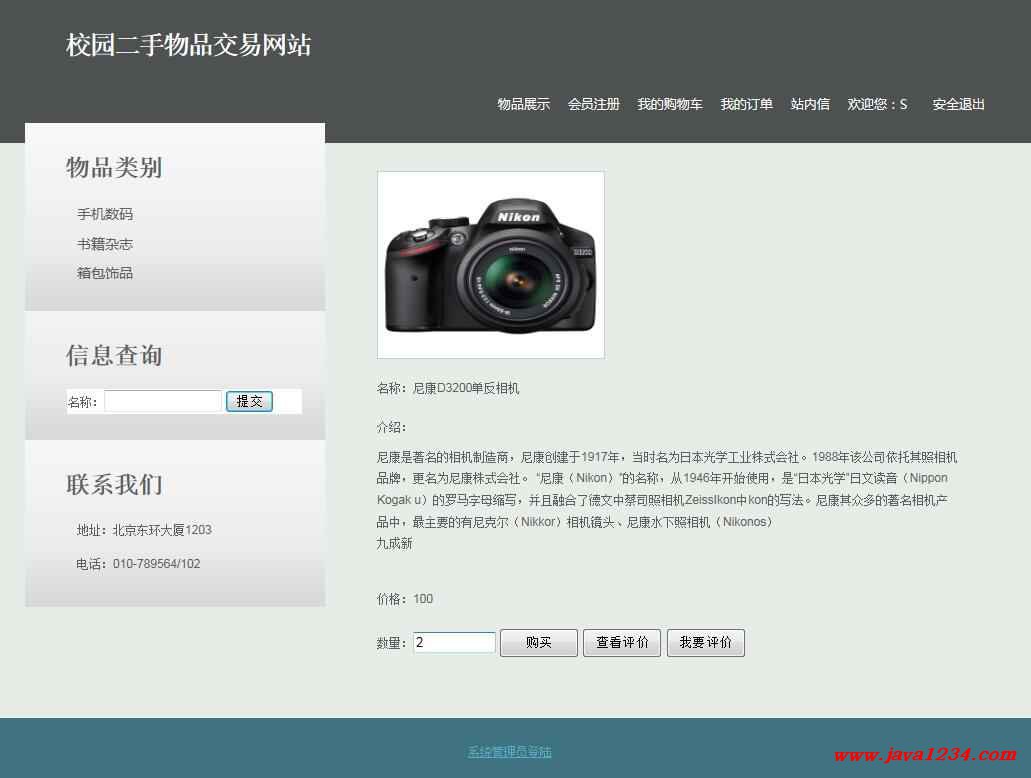Write a review via 我要评价
1031x778 pixels.
coord(705,642)
